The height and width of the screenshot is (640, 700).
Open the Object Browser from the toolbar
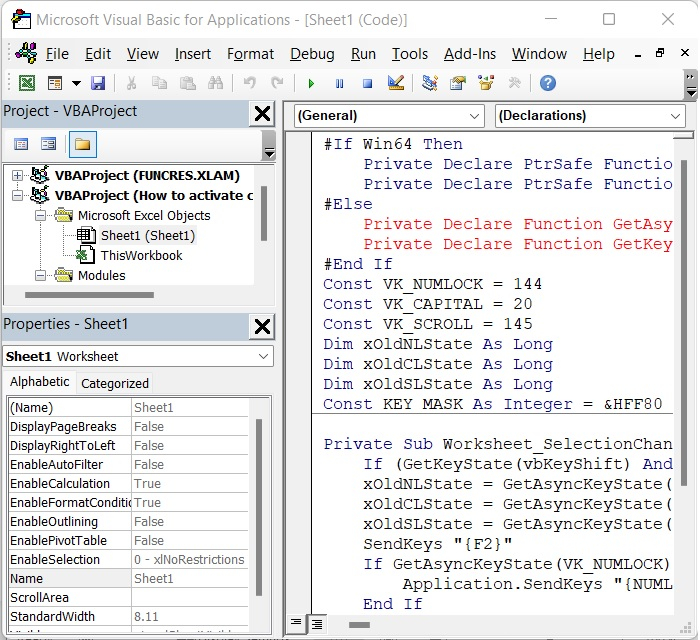coord(487,83)
